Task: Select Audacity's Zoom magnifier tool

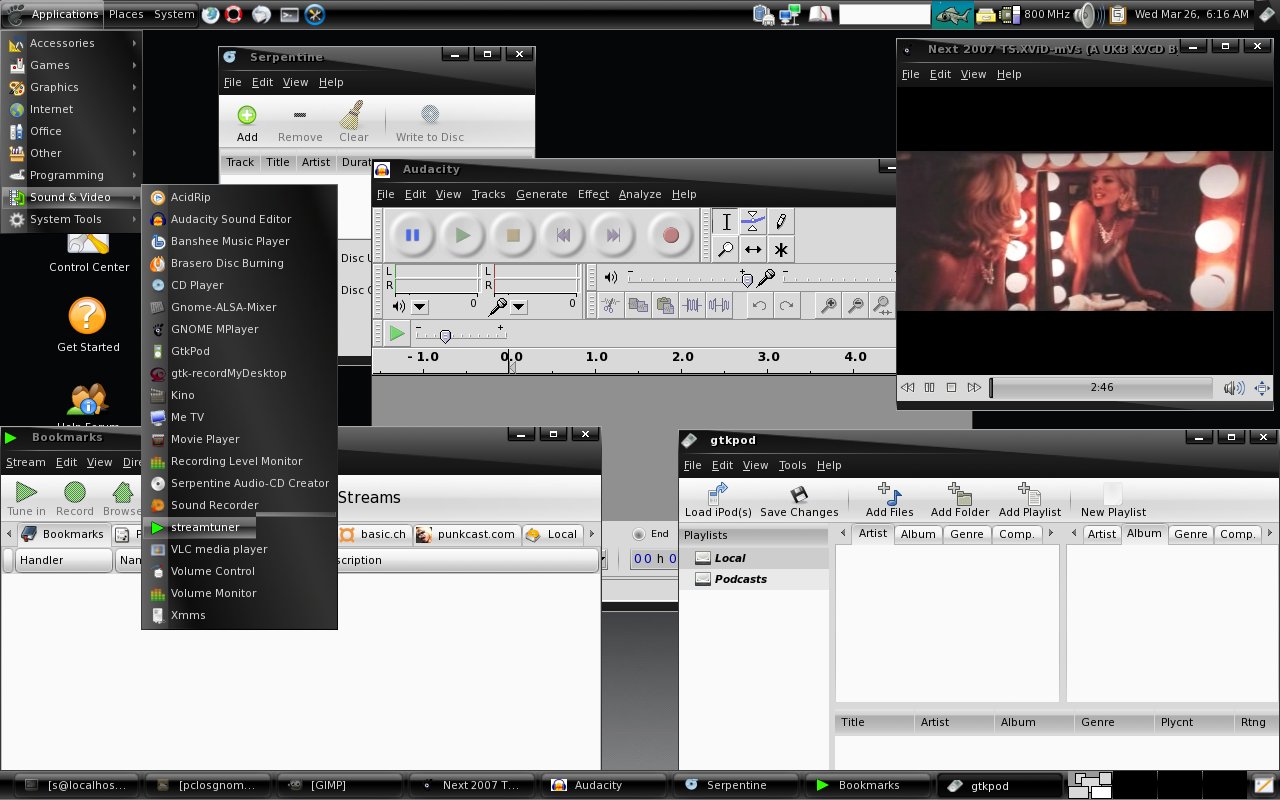Action: tap(726, 249)
